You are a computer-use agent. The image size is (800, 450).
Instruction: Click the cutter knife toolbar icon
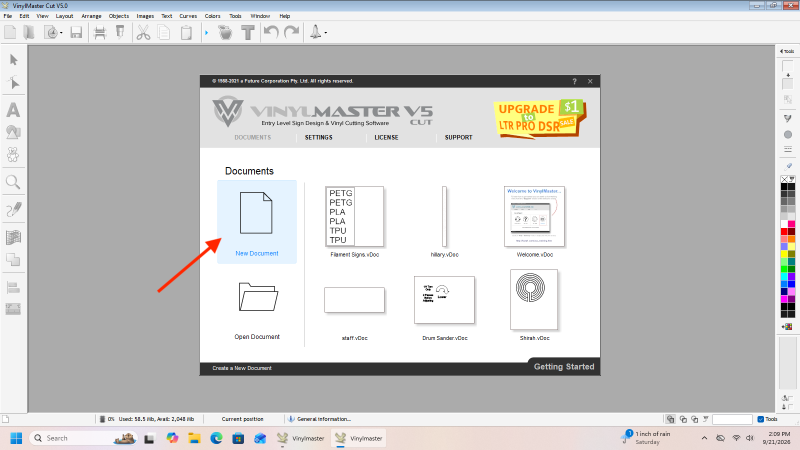pyautogui.click(x=120, y=33)
